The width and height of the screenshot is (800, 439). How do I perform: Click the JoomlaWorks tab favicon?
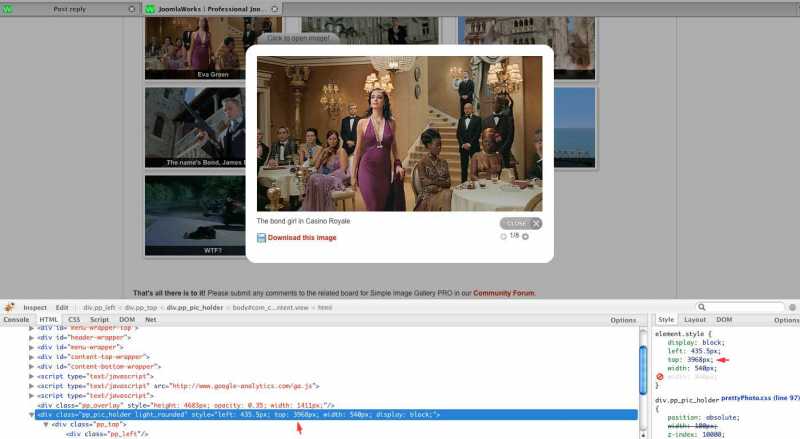click(150, 9)
